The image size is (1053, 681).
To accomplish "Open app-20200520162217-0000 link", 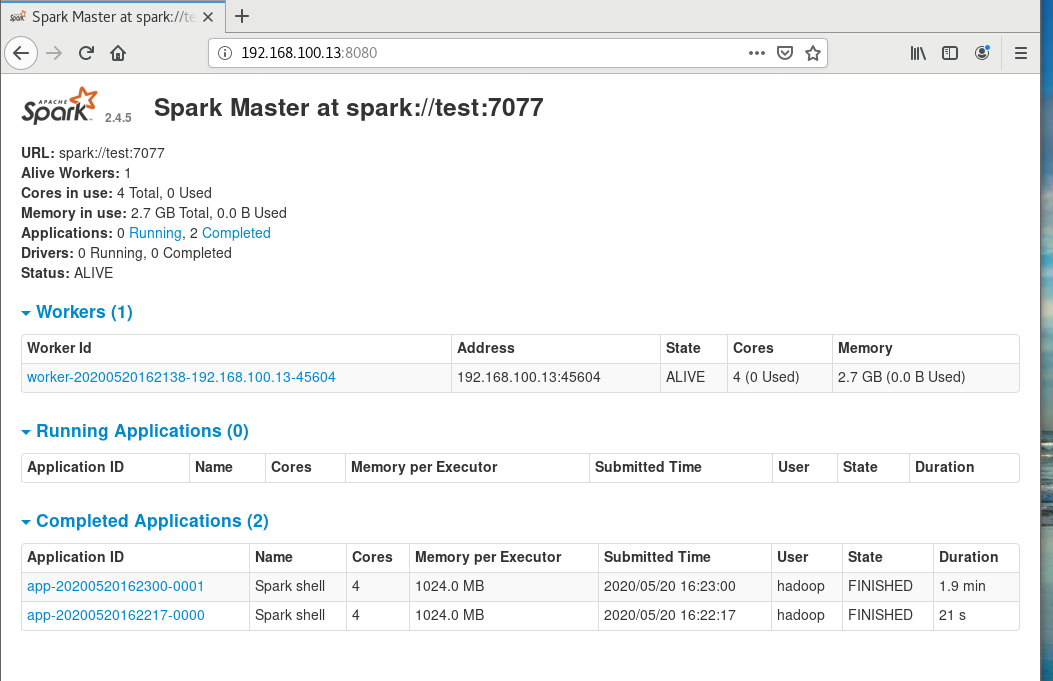I will pyautogui.click(x=116, y=615).
